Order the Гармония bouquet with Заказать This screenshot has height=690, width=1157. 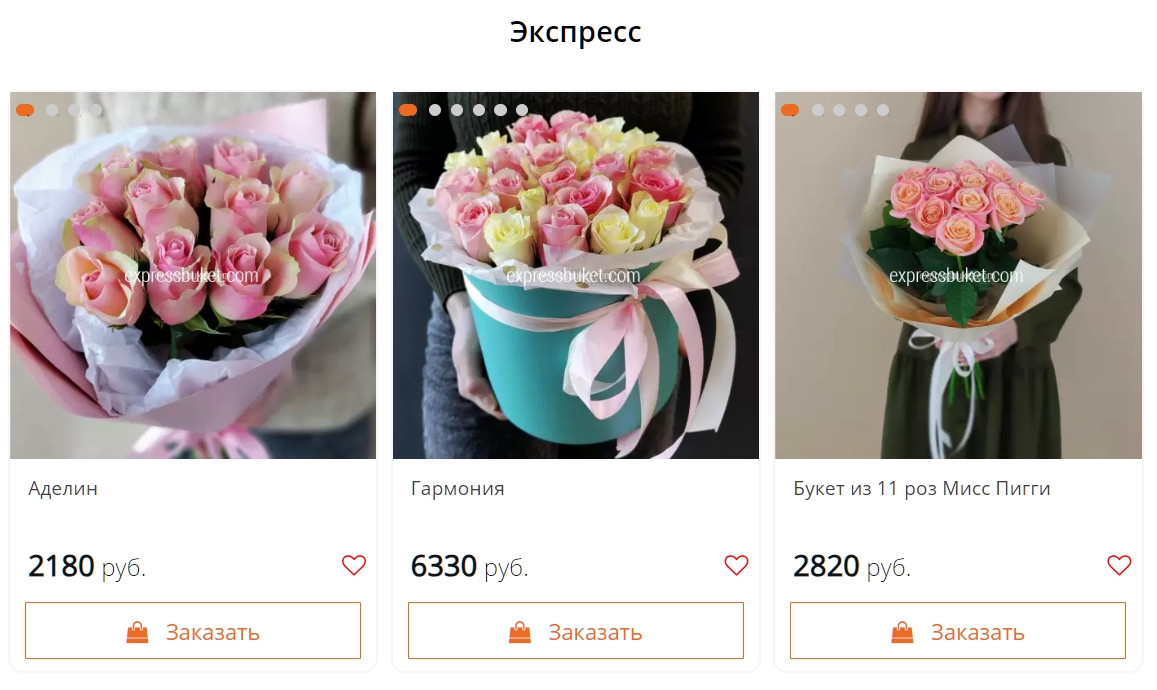[x=576, y=630]
